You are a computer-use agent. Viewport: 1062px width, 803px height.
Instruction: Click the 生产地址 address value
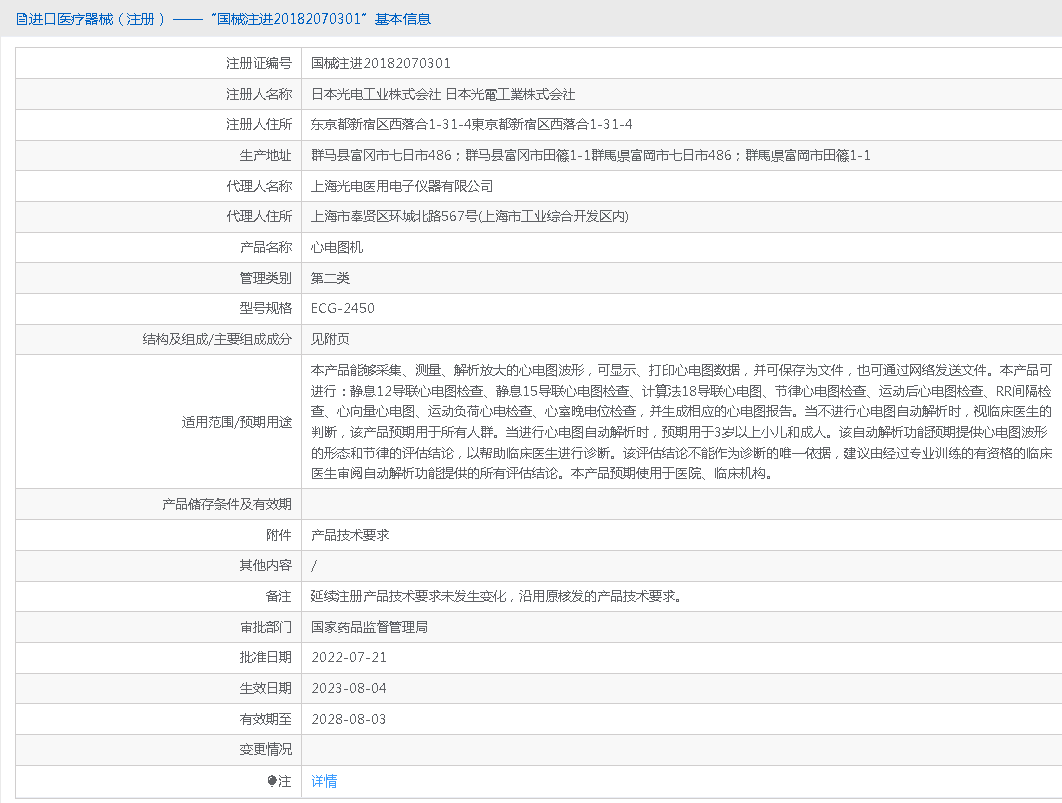tap(590, 155)
